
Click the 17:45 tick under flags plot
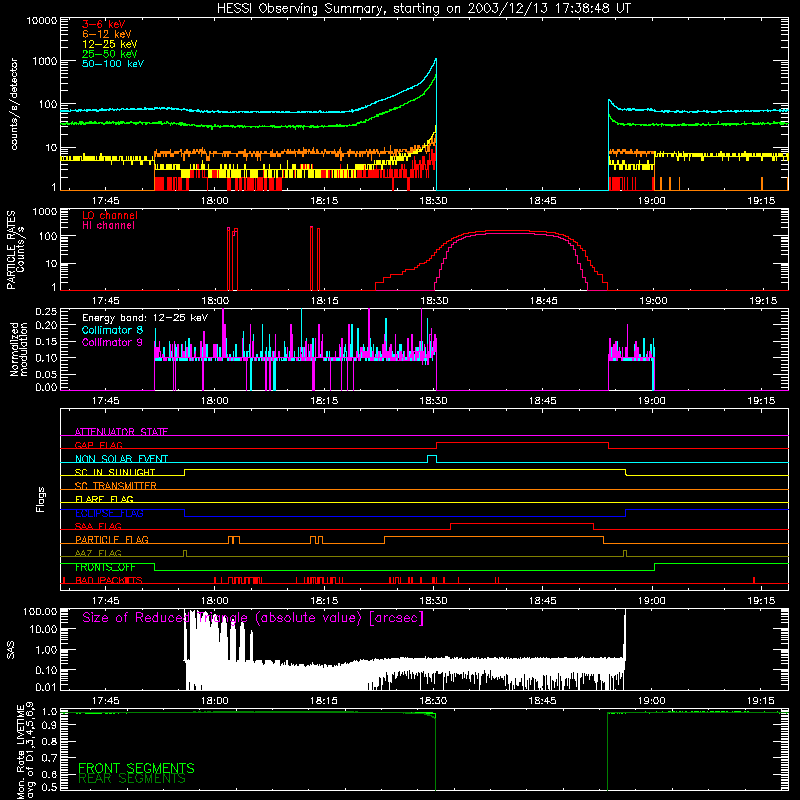105,601
